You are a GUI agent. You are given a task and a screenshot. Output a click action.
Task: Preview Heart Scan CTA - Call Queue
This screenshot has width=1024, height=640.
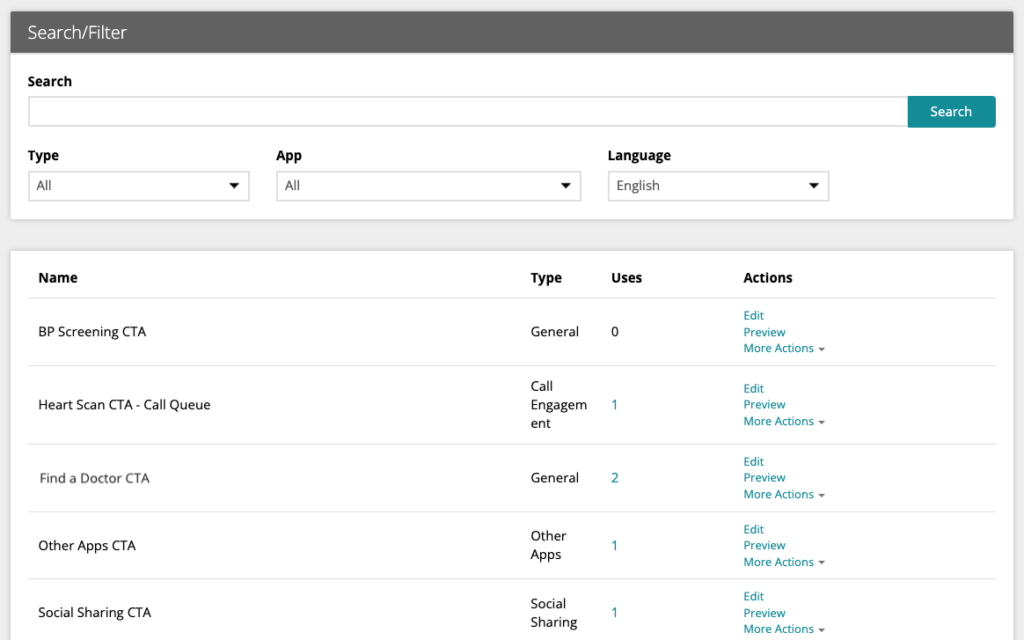(764, 404)
